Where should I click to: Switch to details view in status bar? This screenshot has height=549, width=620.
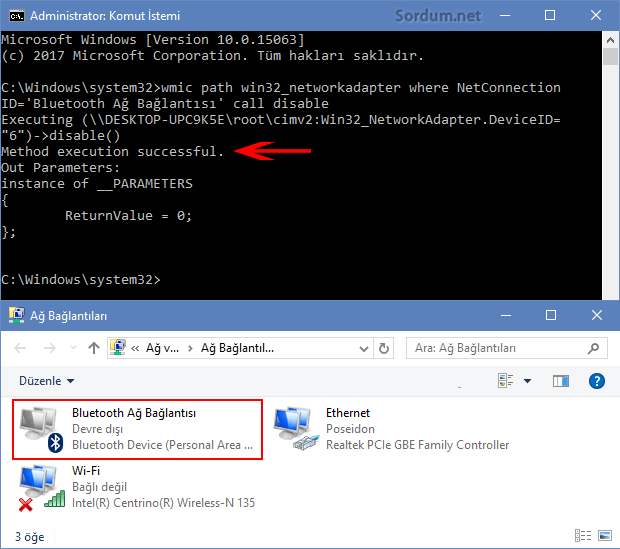click(x=583, y=536)
